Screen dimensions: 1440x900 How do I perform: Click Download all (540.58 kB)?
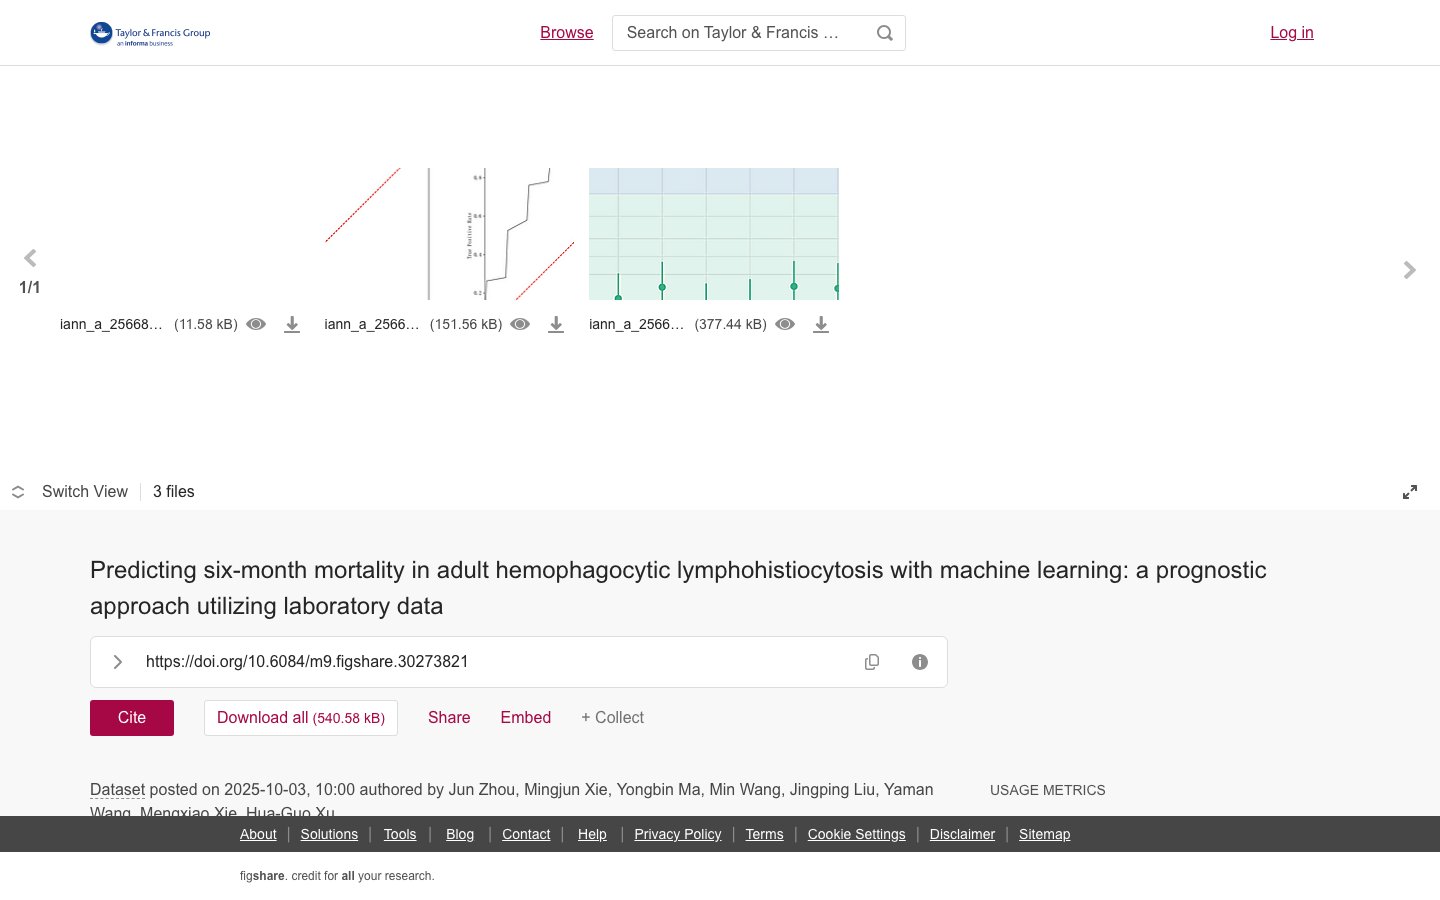301,718
